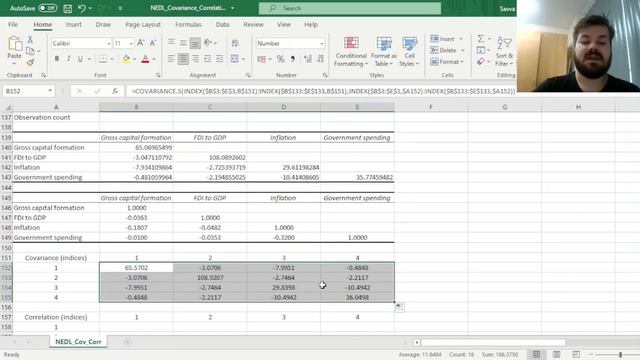Open the Data tab
The image size is (640, 360).
point(222,24)
